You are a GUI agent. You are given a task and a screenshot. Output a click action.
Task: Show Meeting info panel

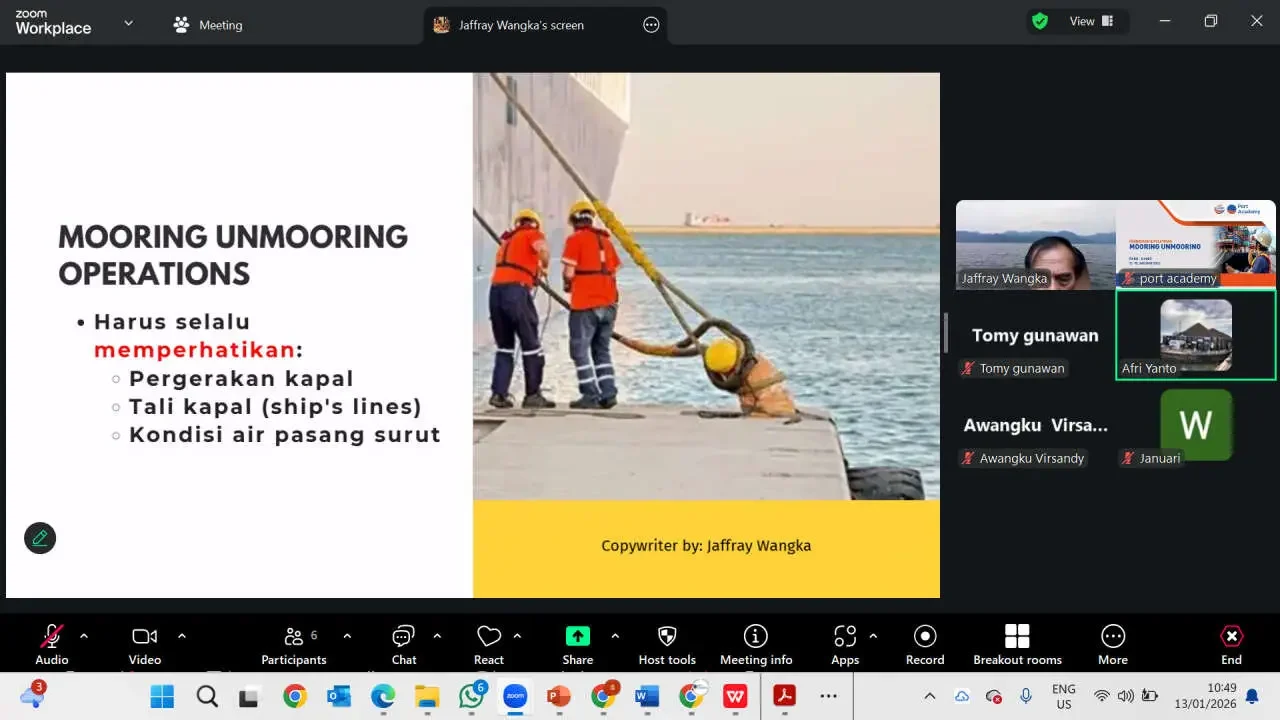[756, 644]
